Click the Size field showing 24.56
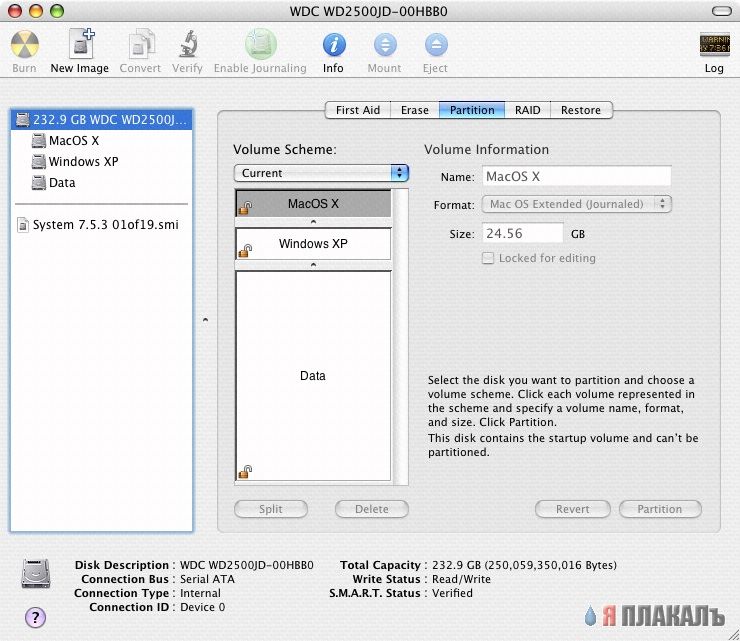 pyautogui.click(x=522, y=234)
